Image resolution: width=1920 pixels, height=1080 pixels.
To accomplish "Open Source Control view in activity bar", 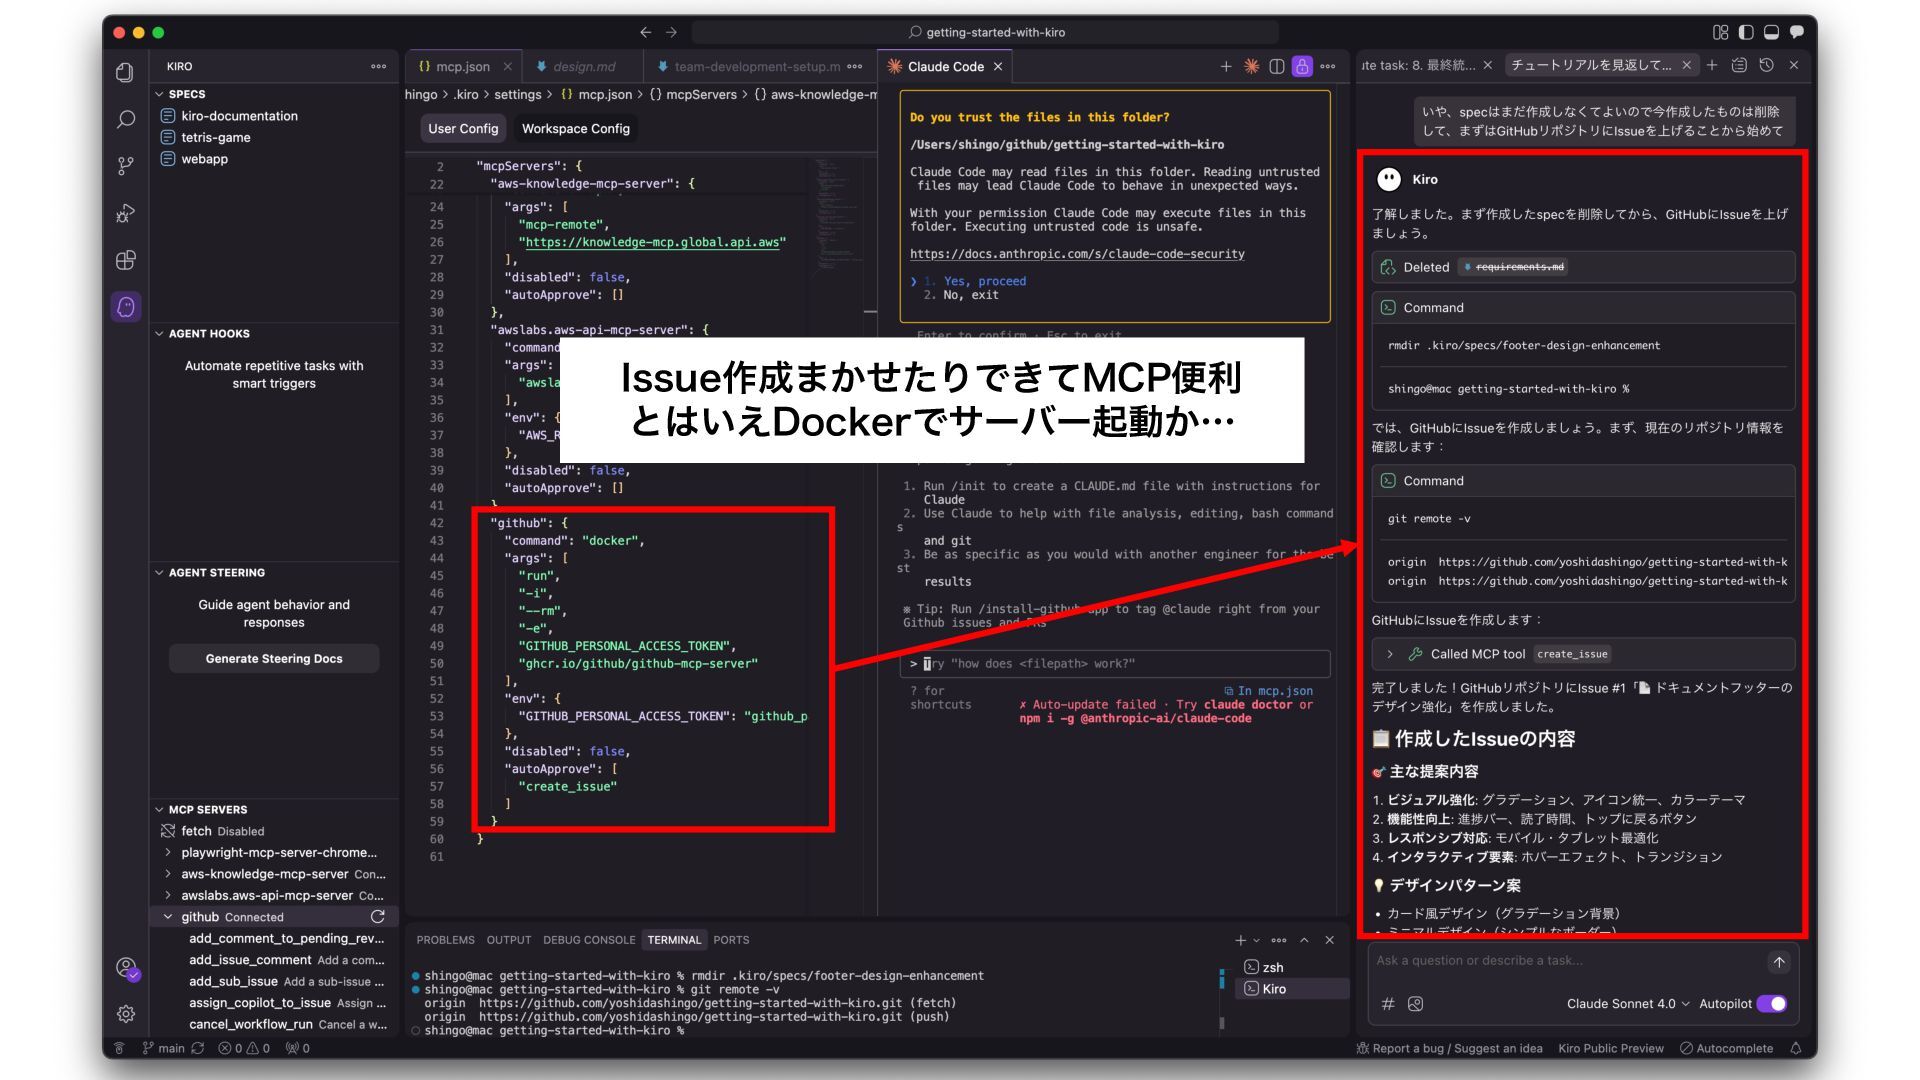I will pyautogui.click(x=125, y=166).
